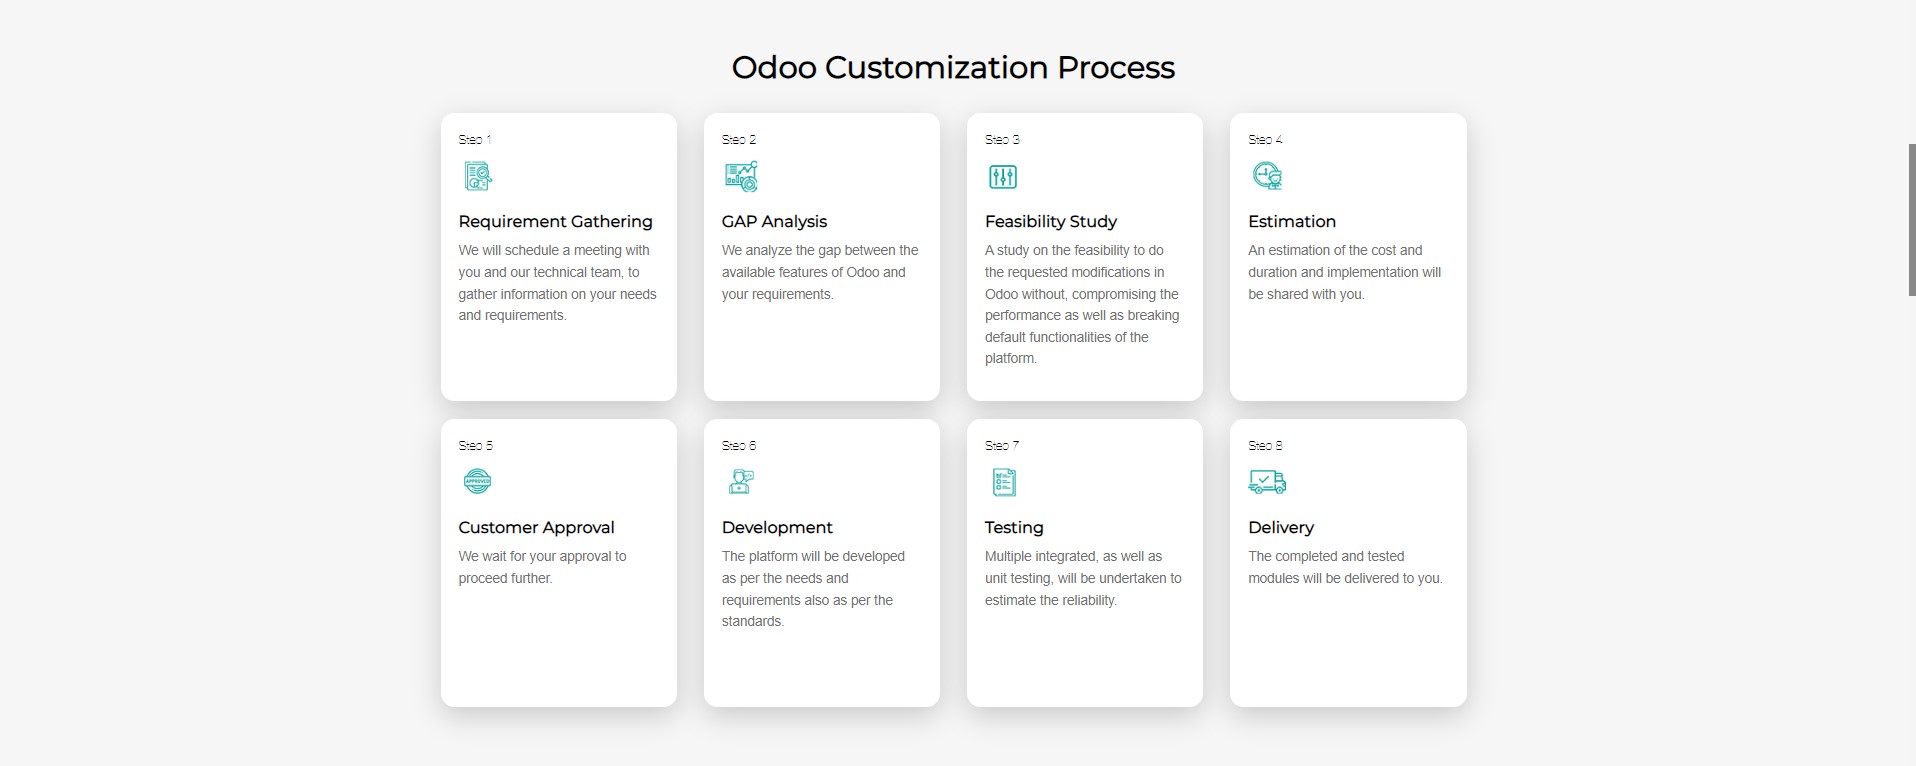Click the Feasibility Study sliders icon
The width and height of the screenshot is (1916, 766).
coord(1002,177)
